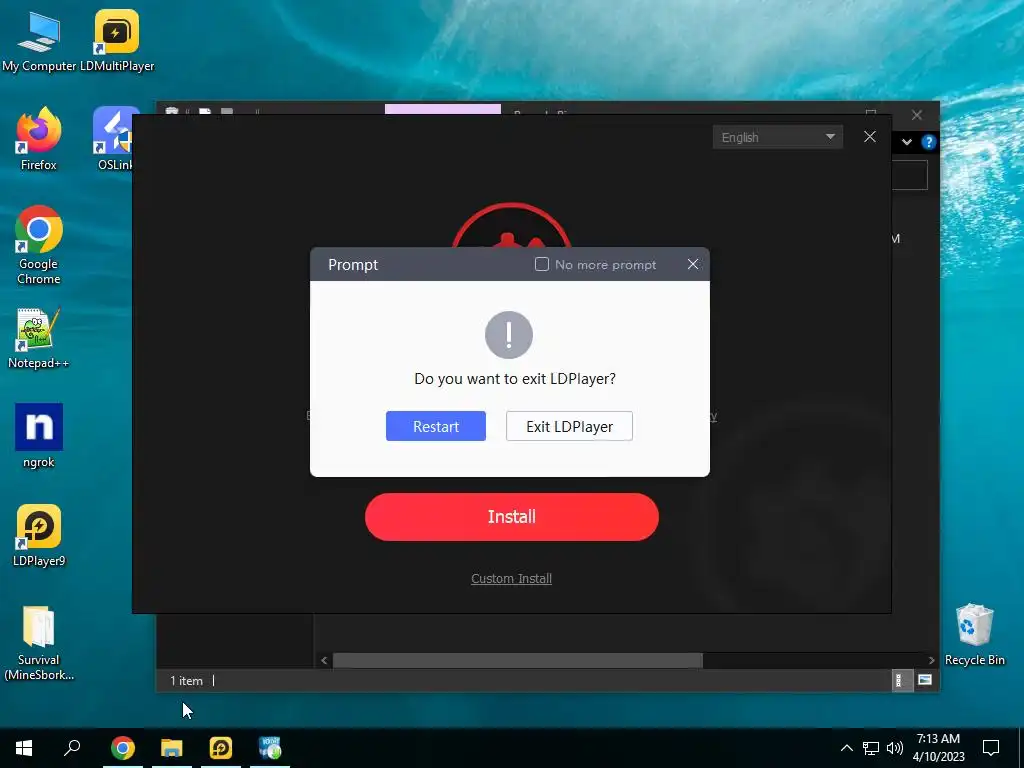Tick the No more prompt checkbox

[541, 264]
